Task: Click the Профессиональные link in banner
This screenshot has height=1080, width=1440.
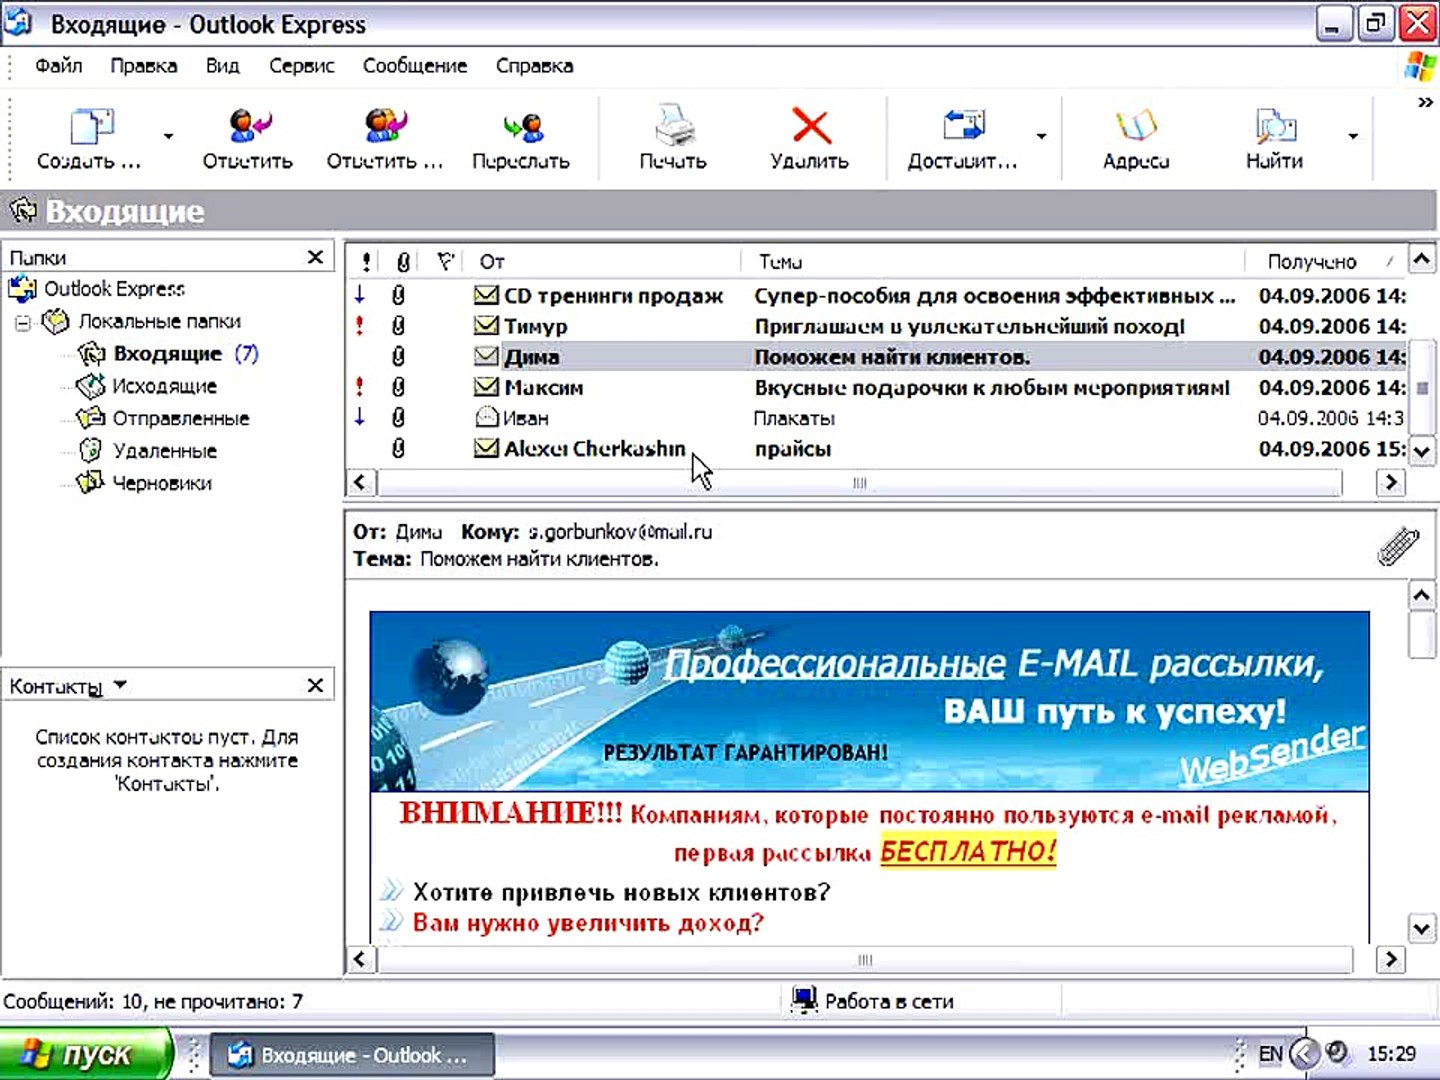Action: [x=836, y=664]
